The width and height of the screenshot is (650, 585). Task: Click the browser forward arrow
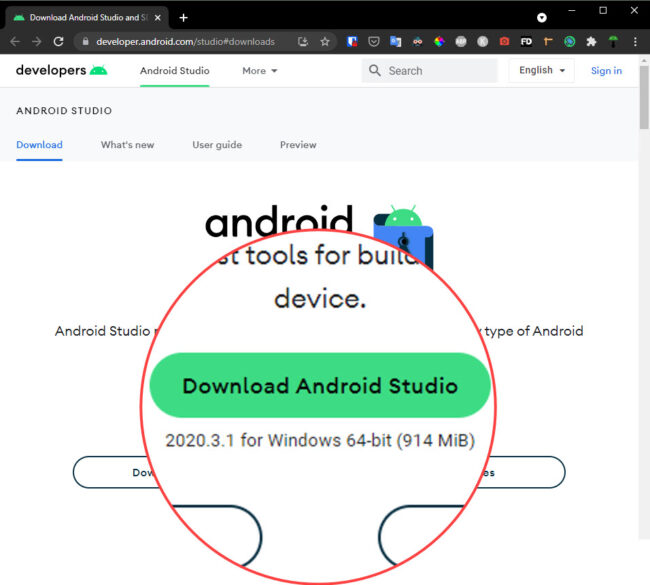pyautogui.click(x=36, y=41)
